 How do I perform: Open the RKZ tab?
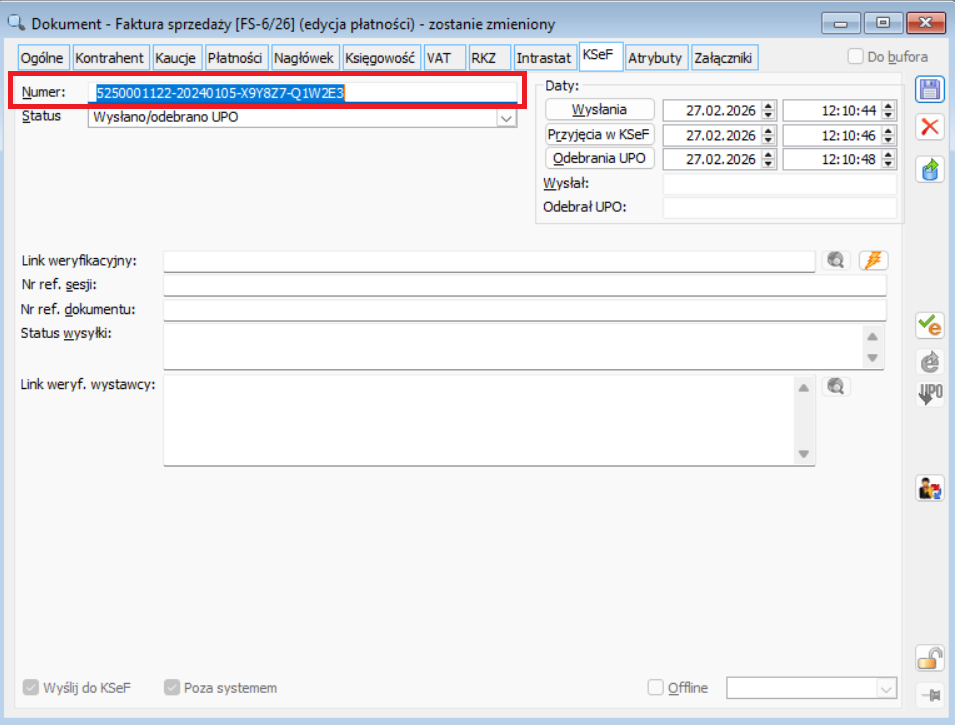pyautogui.click(x=489, y=58)
